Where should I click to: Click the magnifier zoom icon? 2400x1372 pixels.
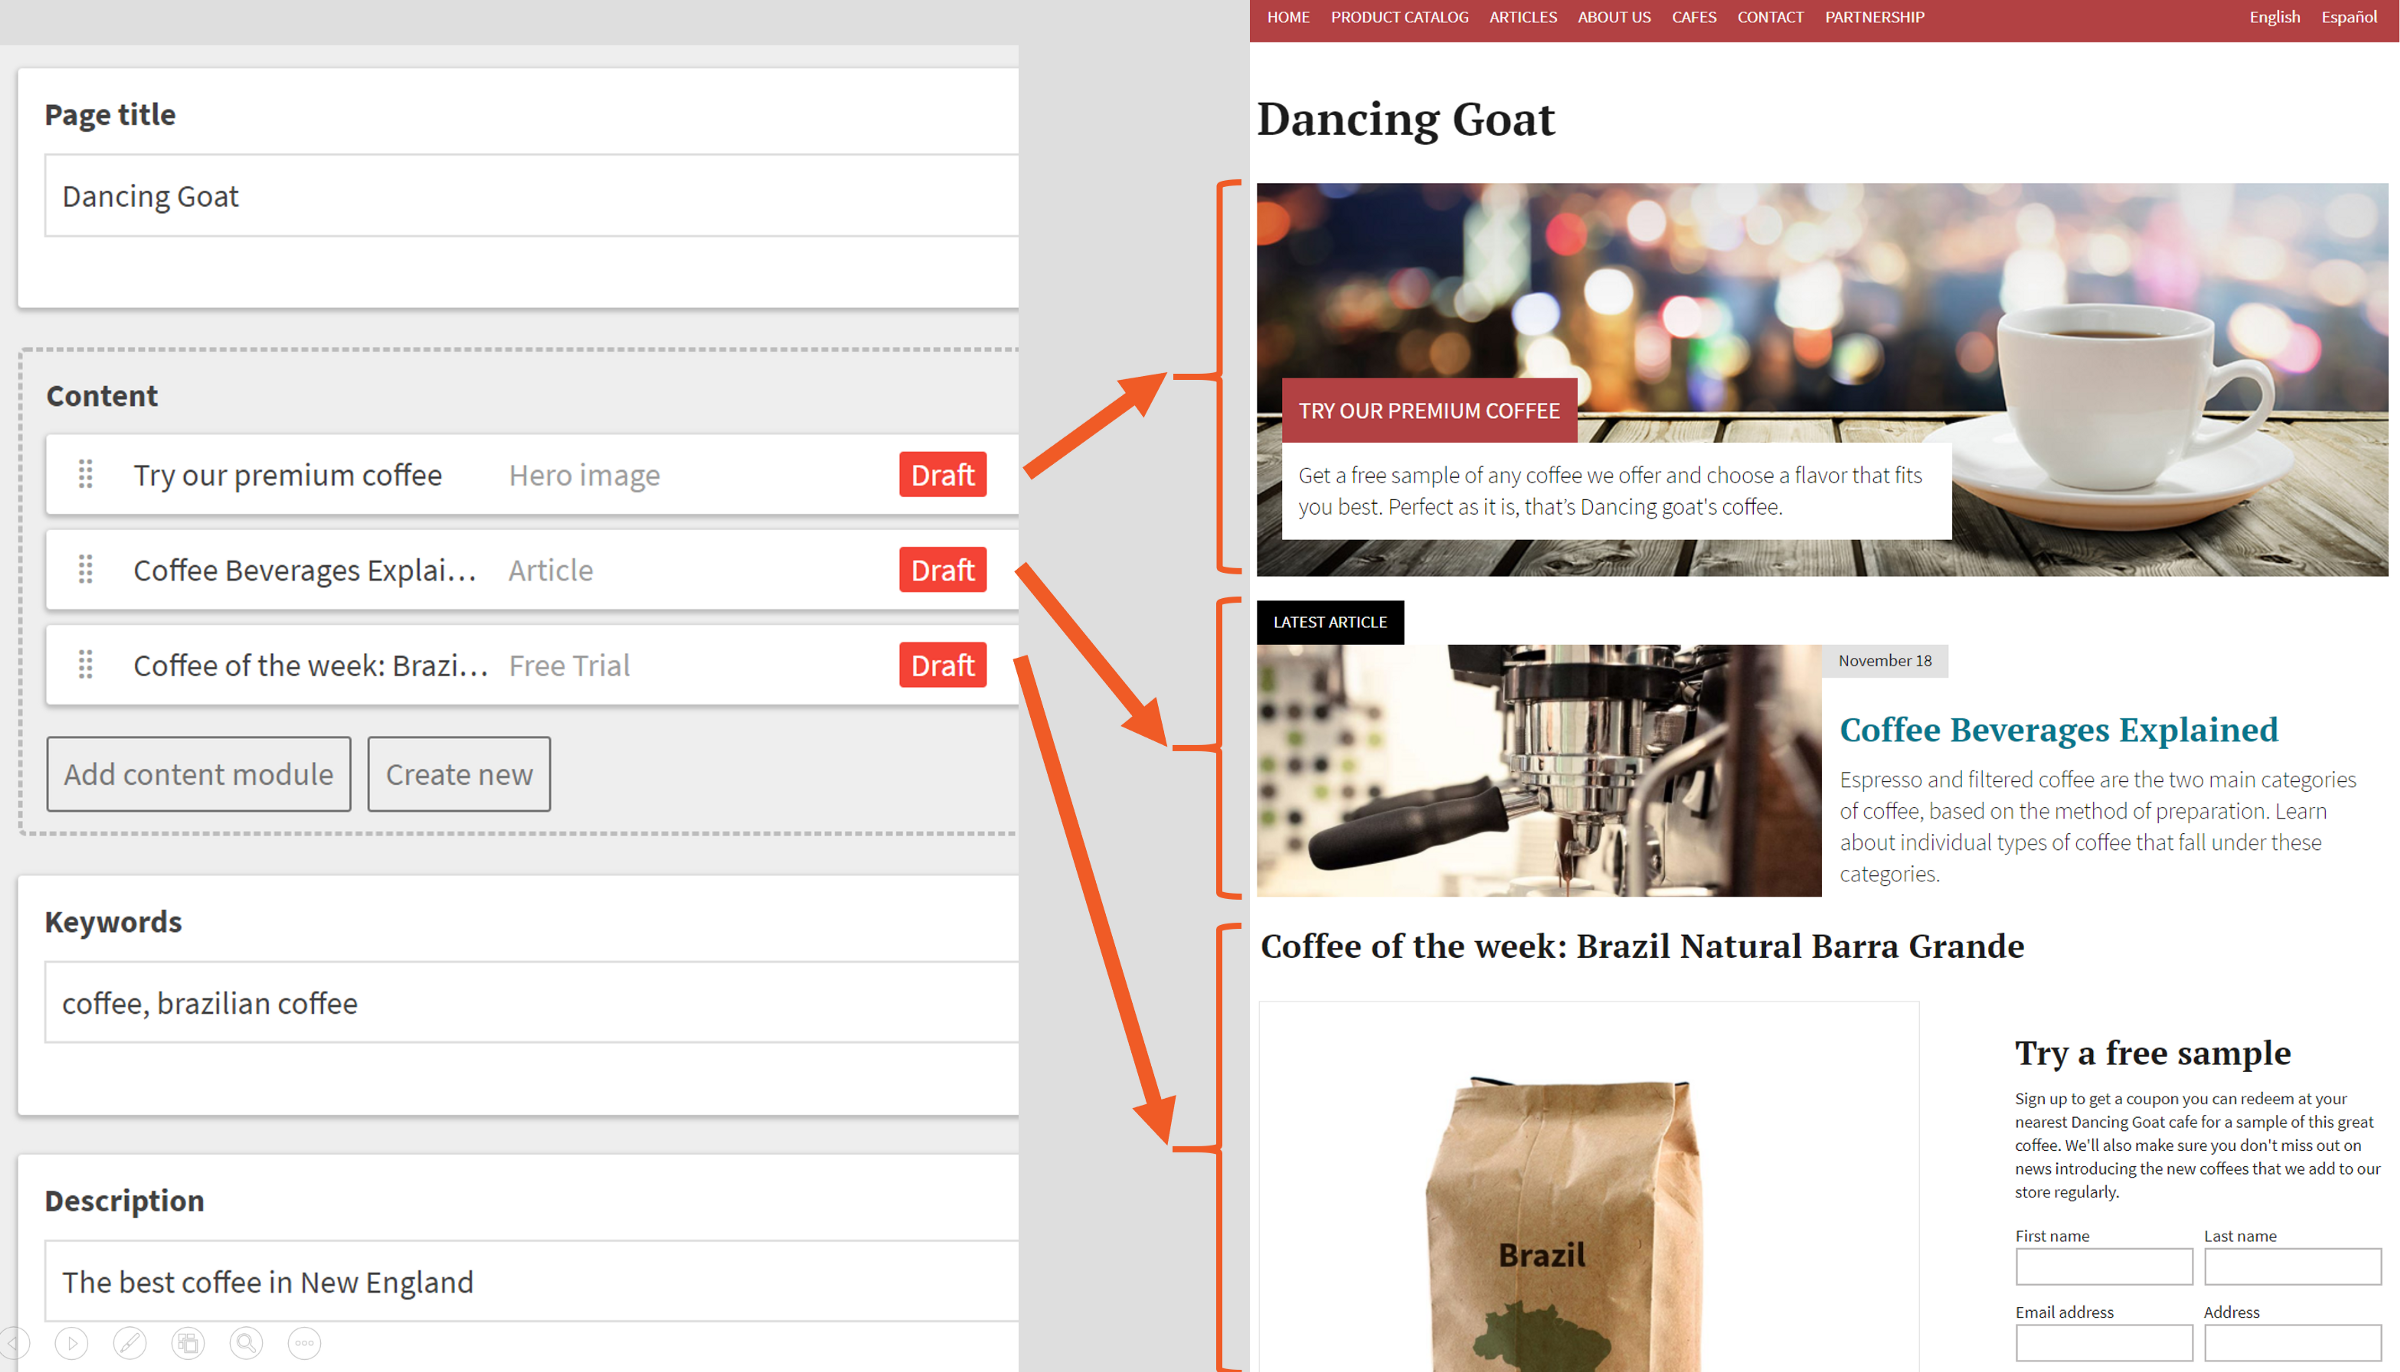click(x=246, y=1343)
